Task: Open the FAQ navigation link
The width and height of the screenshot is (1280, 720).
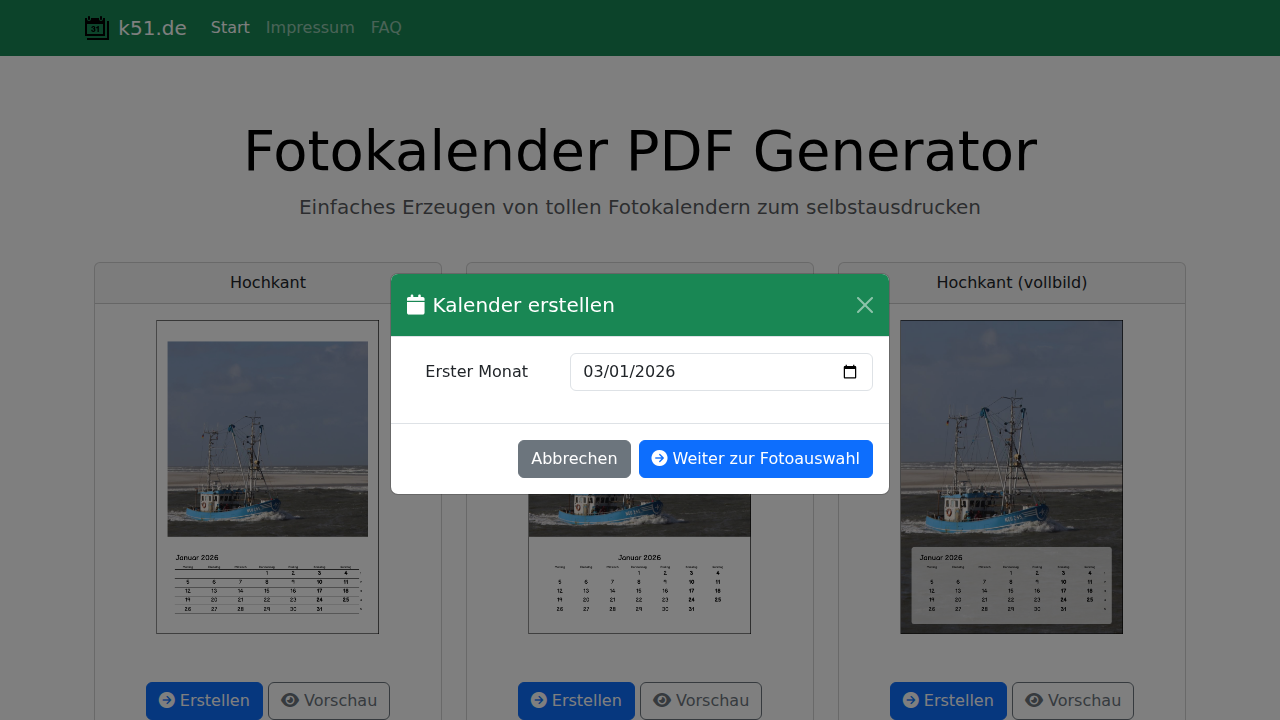Action: pos(386,28)
